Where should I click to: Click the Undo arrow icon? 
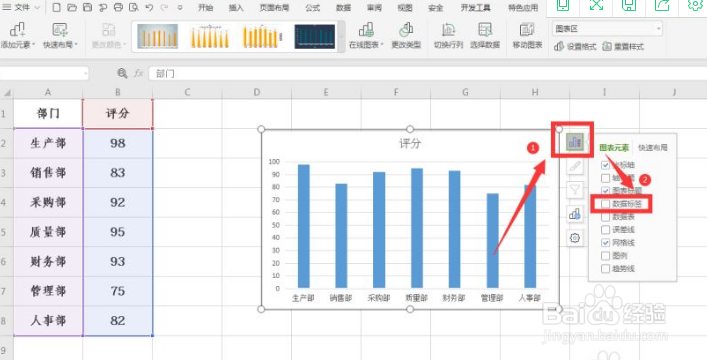[149, 8]
